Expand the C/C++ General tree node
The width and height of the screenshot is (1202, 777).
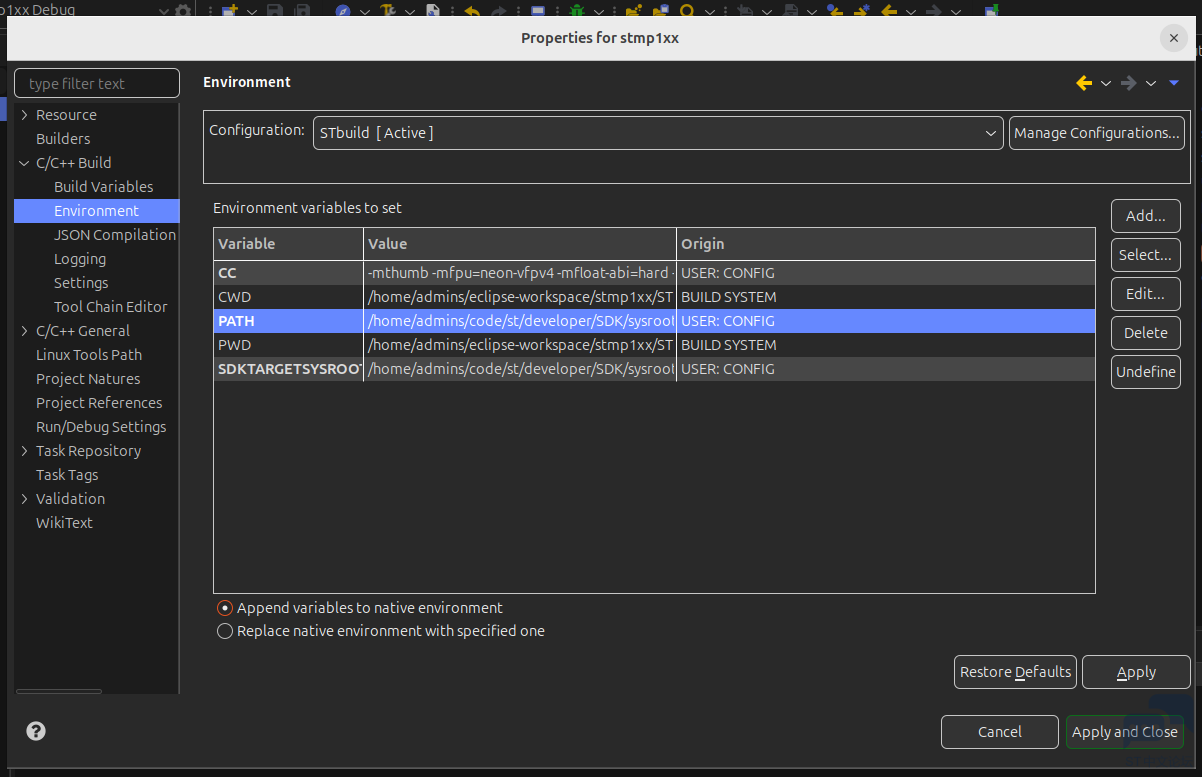tap(25, 331)
